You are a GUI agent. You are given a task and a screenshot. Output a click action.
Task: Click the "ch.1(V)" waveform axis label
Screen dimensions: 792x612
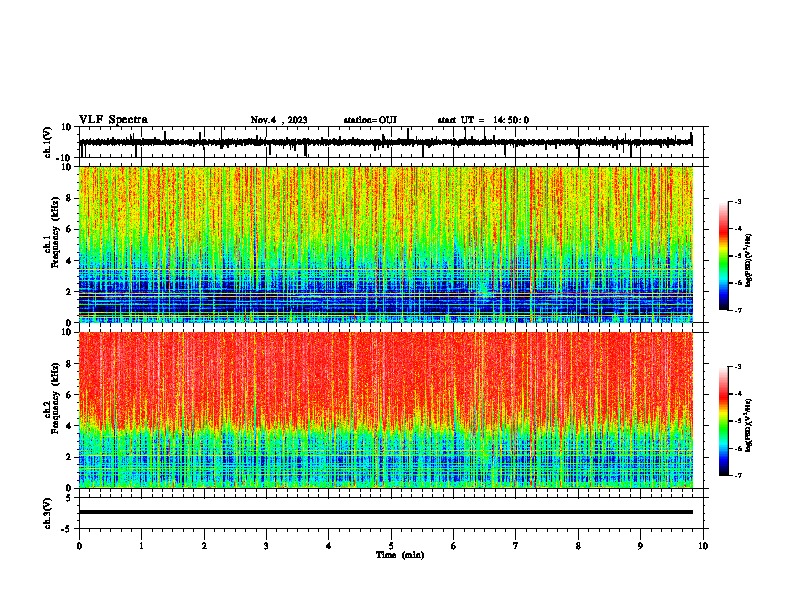[x=48, y=142]
